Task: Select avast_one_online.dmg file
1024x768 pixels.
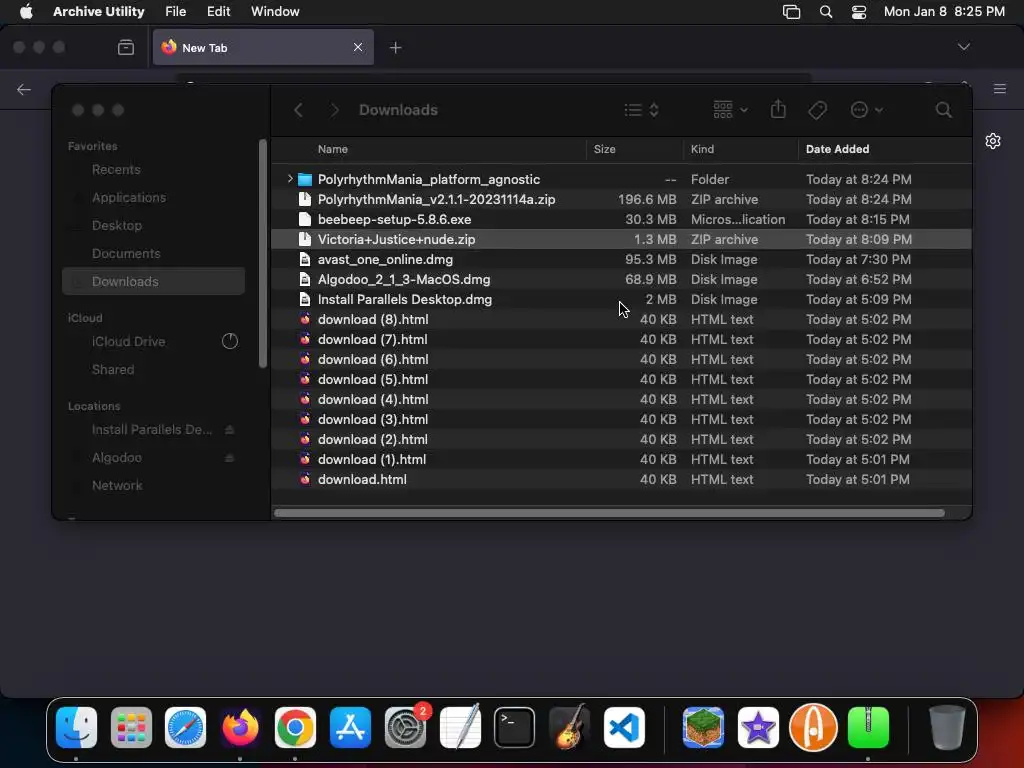Action: (x=621, y=259)
